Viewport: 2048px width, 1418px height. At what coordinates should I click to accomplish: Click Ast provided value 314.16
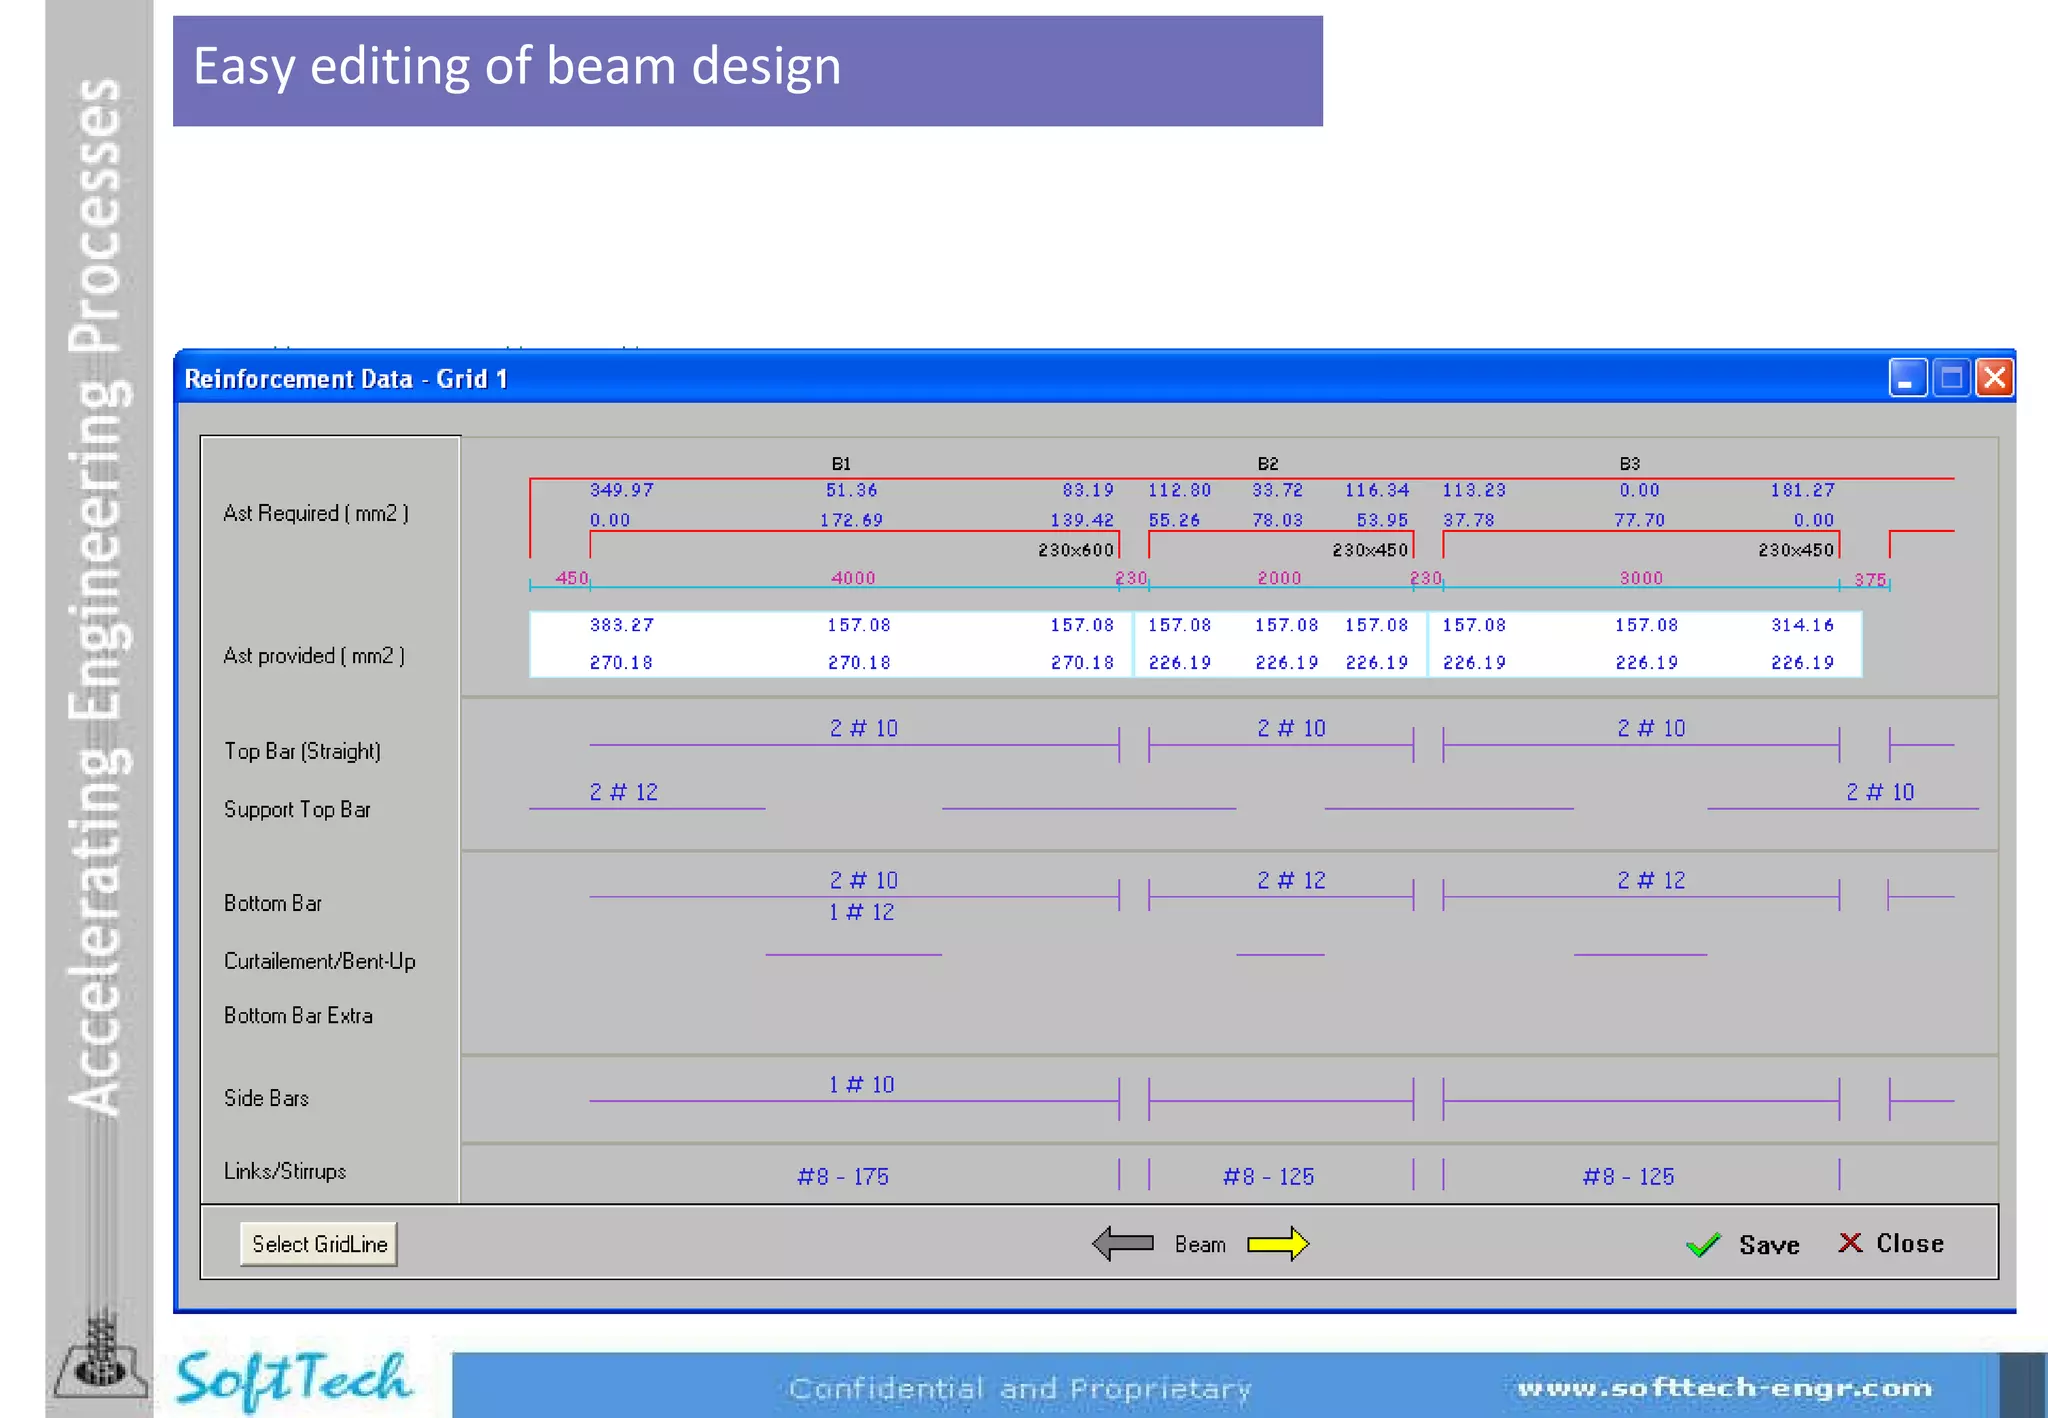tap(1802, 625)
